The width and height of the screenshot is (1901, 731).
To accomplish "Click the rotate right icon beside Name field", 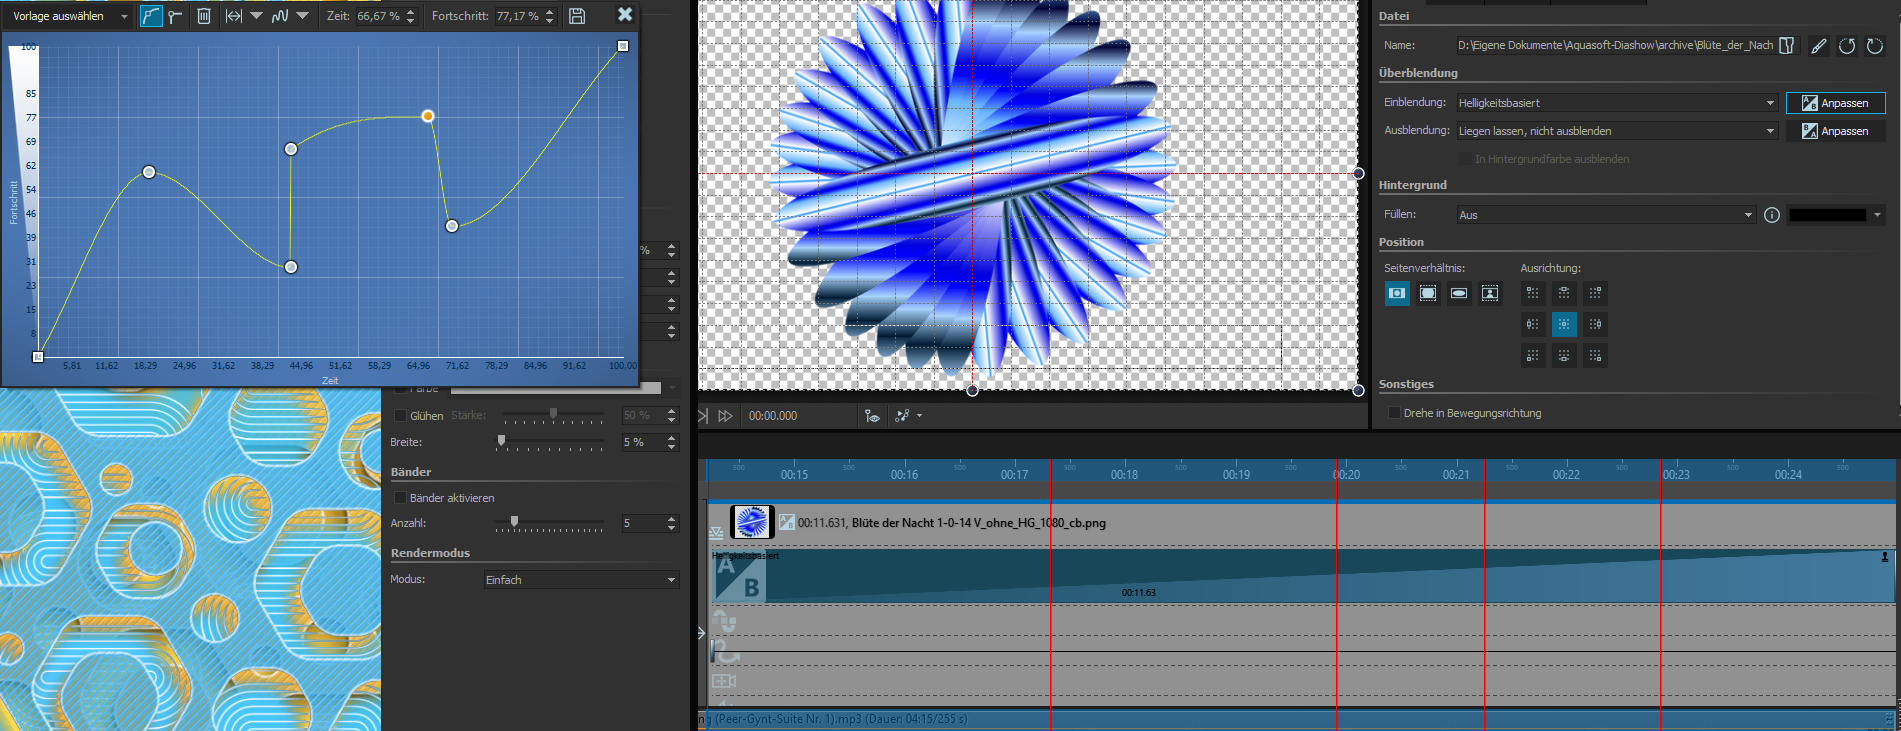I will (1875, 45).
